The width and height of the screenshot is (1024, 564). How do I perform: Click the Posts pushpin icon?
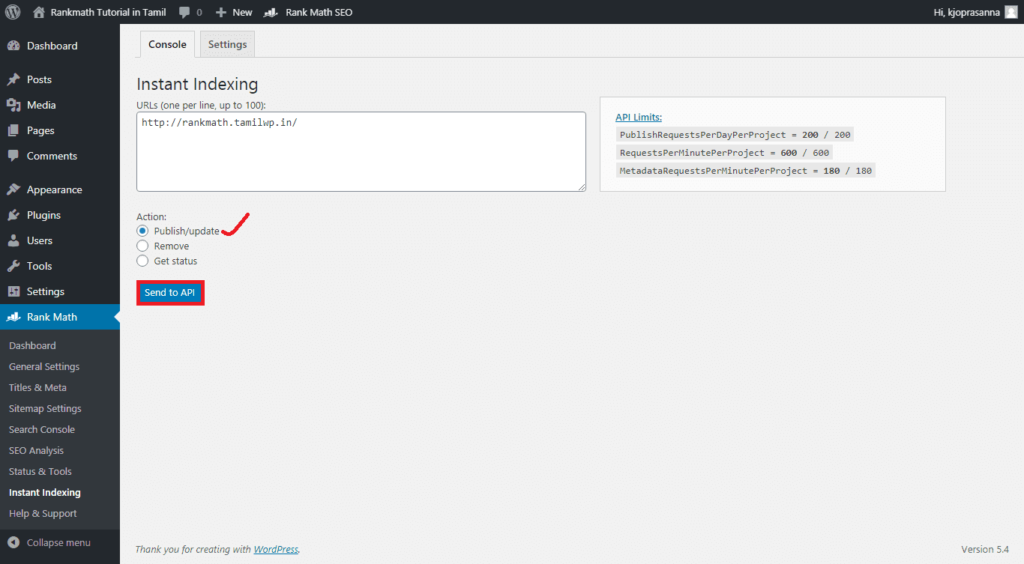point(13,79)
